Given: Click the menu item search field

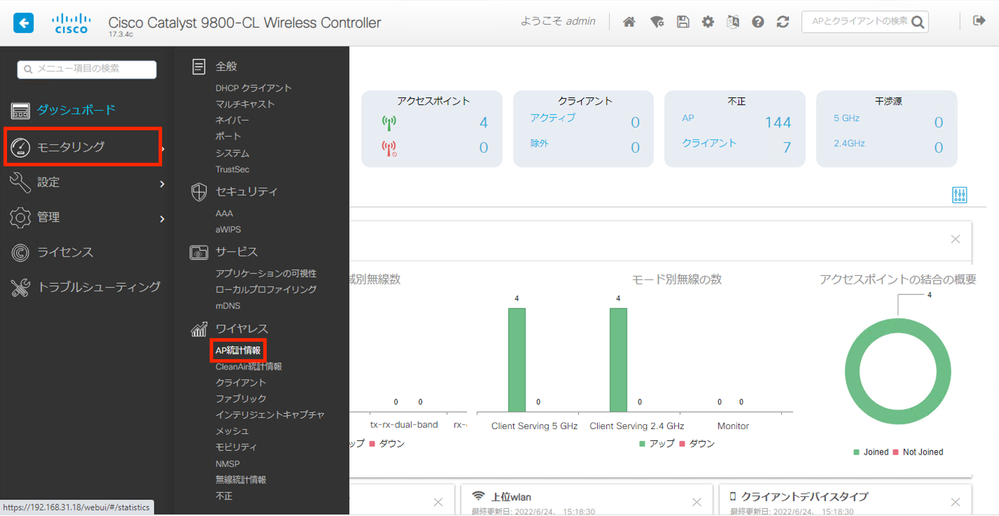Looking at the screenshot, I should click(87, 69).
